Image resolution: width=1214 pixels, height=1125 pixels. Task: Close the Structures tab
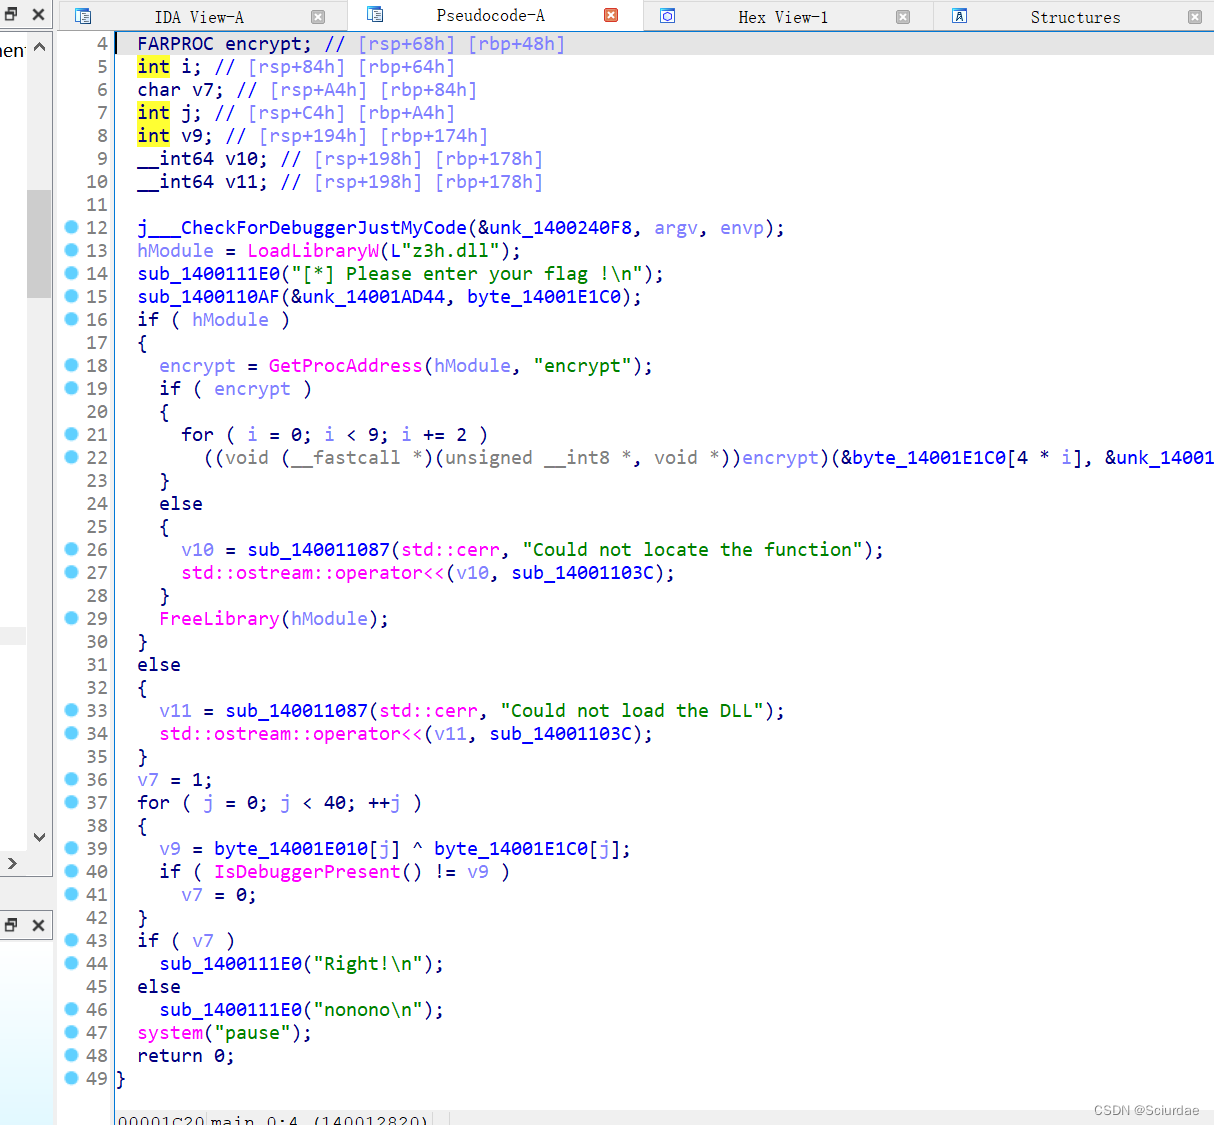click(1195, 17)
